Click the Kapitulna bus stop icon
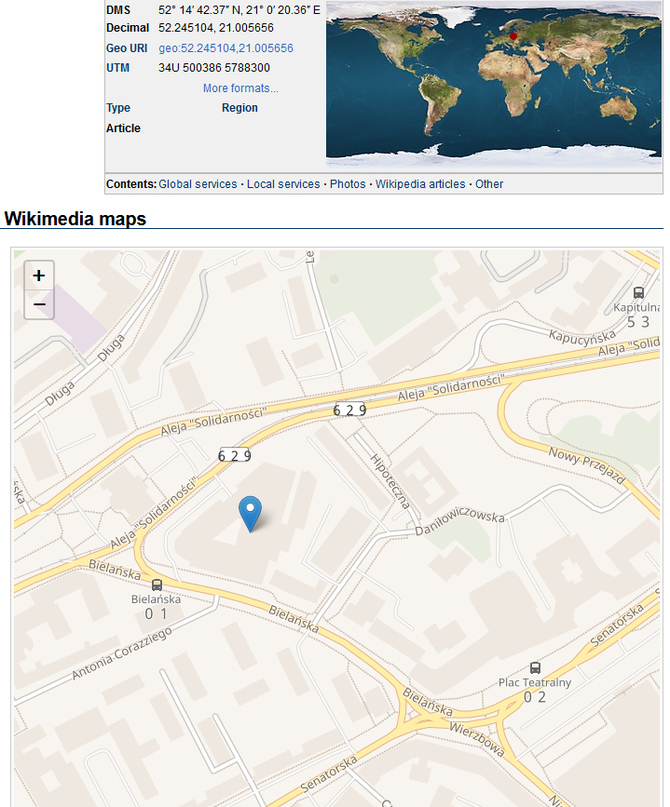 tap(639, 293)
